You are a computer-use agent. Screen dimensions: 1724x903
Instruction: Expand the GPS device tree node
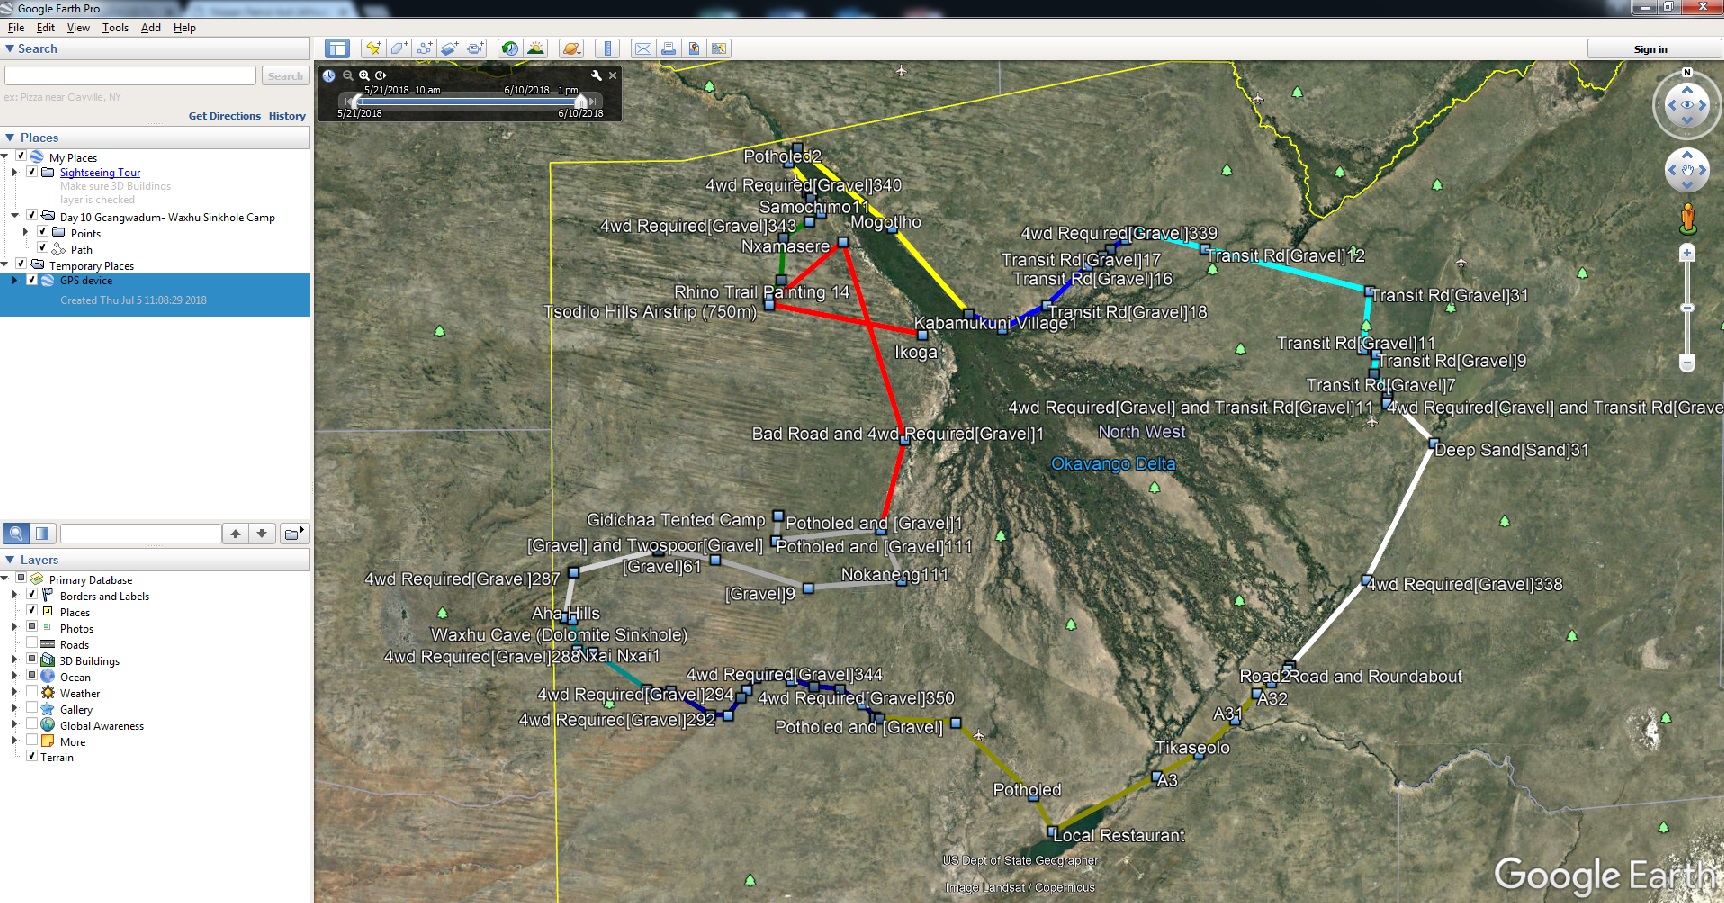coord(15,280)
